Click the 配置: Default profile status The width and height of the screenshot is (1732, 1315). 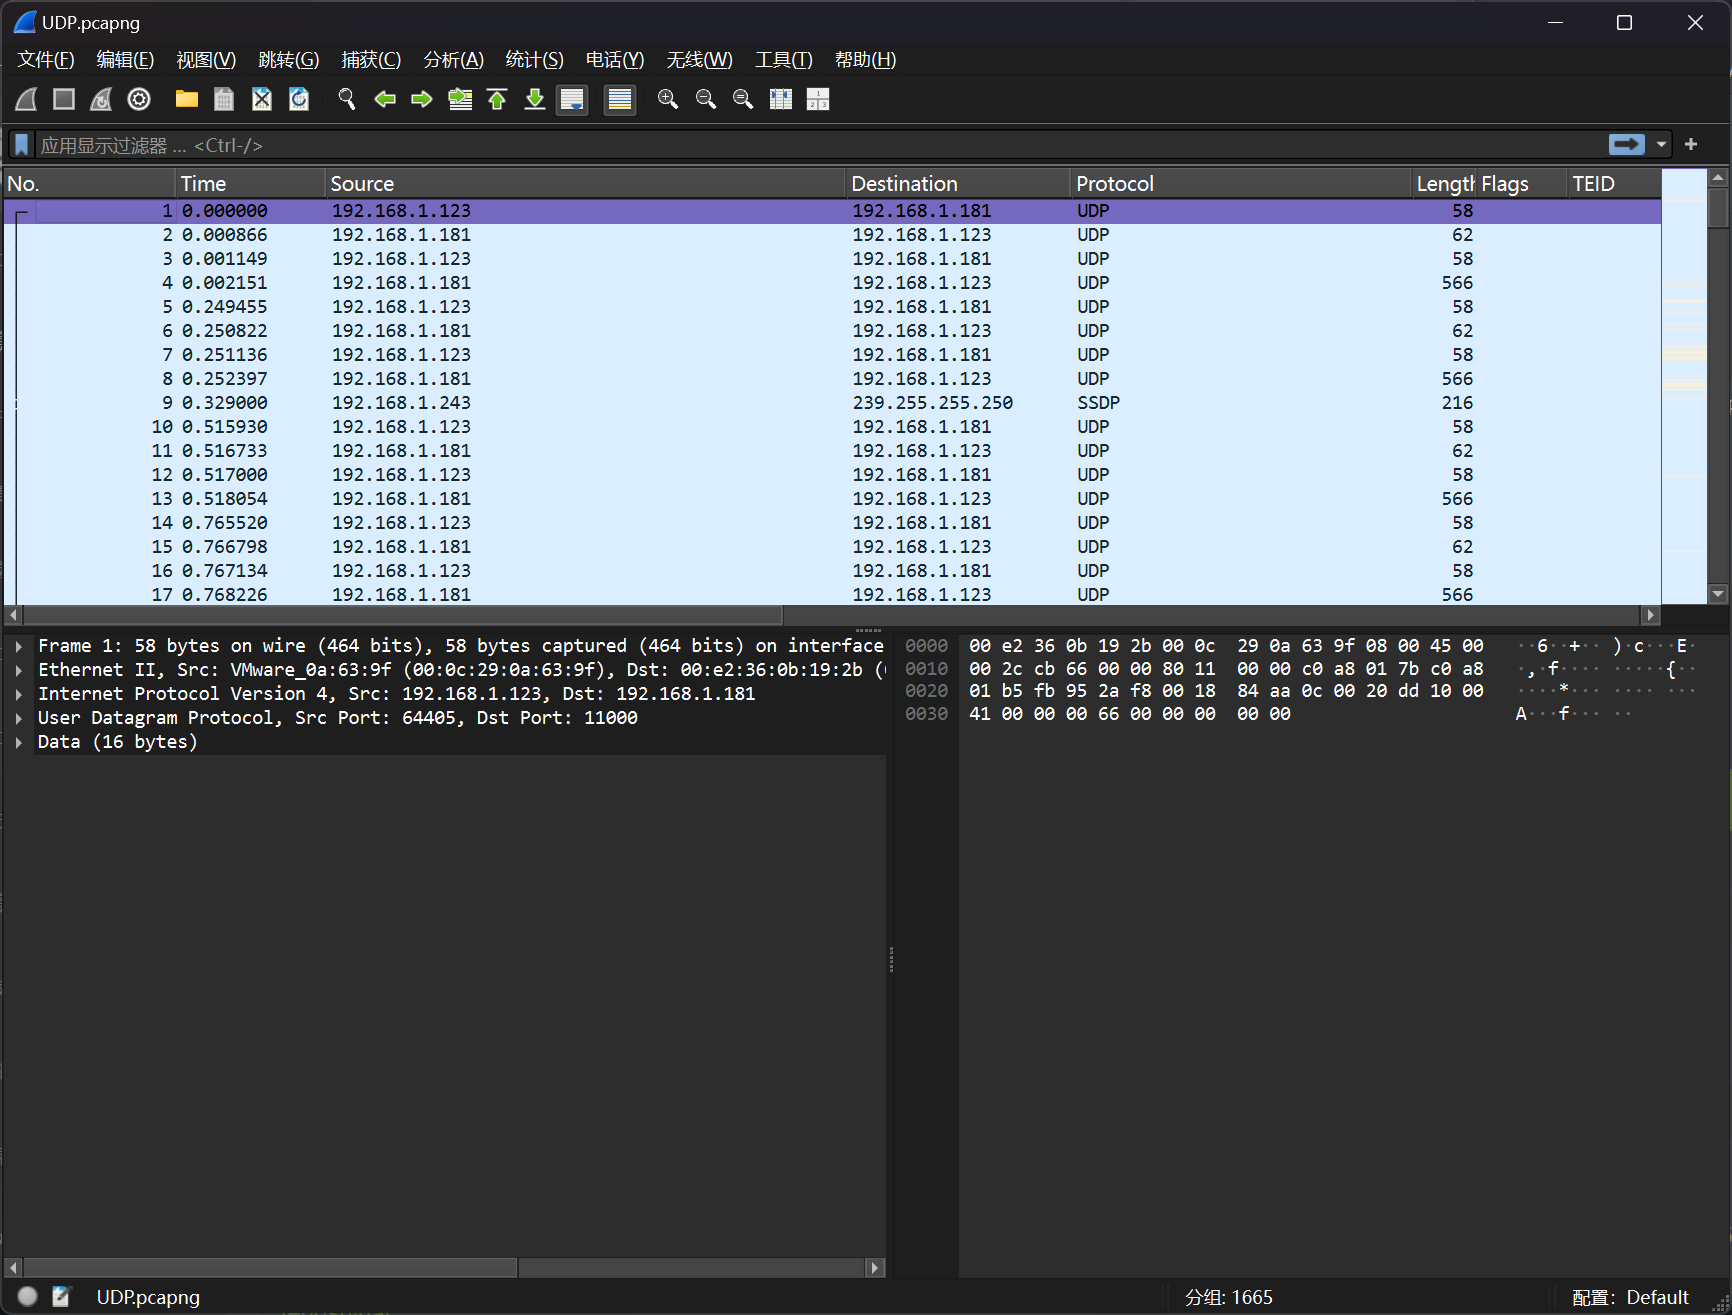1630,1297
